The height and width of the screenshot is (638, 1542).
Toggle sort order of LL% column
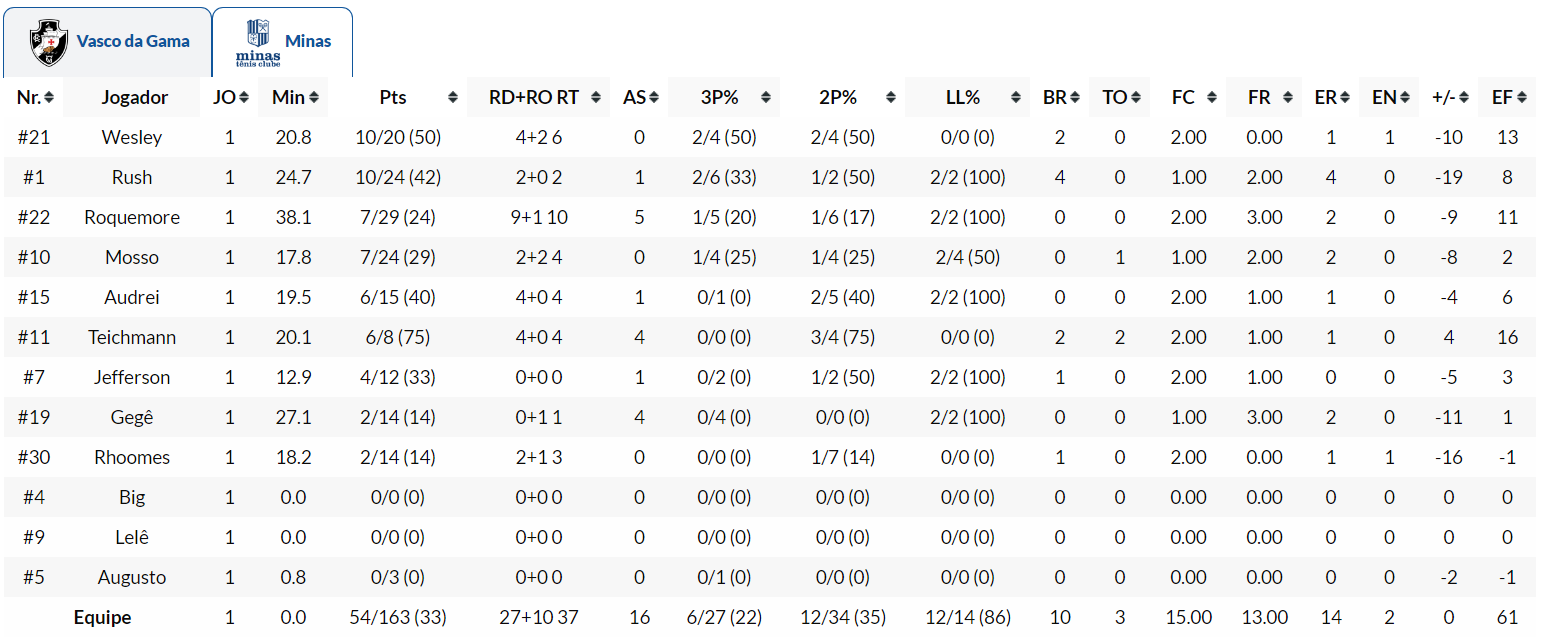point(1017,98)
